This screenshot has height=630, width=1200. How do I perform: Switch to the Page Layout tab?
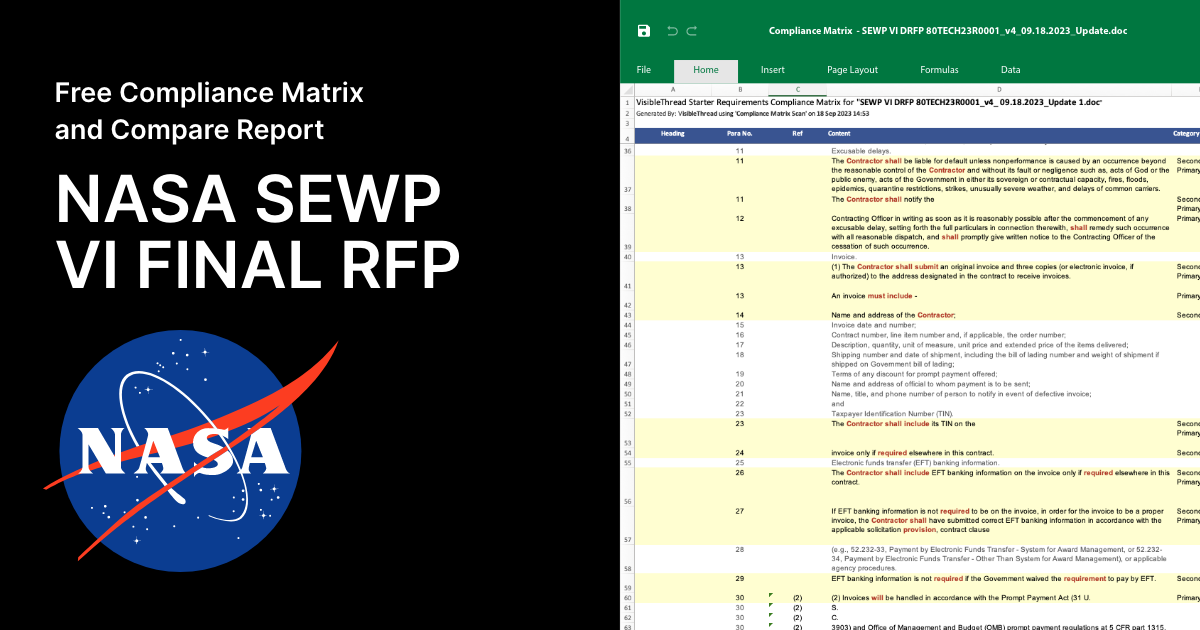[852, 70]
